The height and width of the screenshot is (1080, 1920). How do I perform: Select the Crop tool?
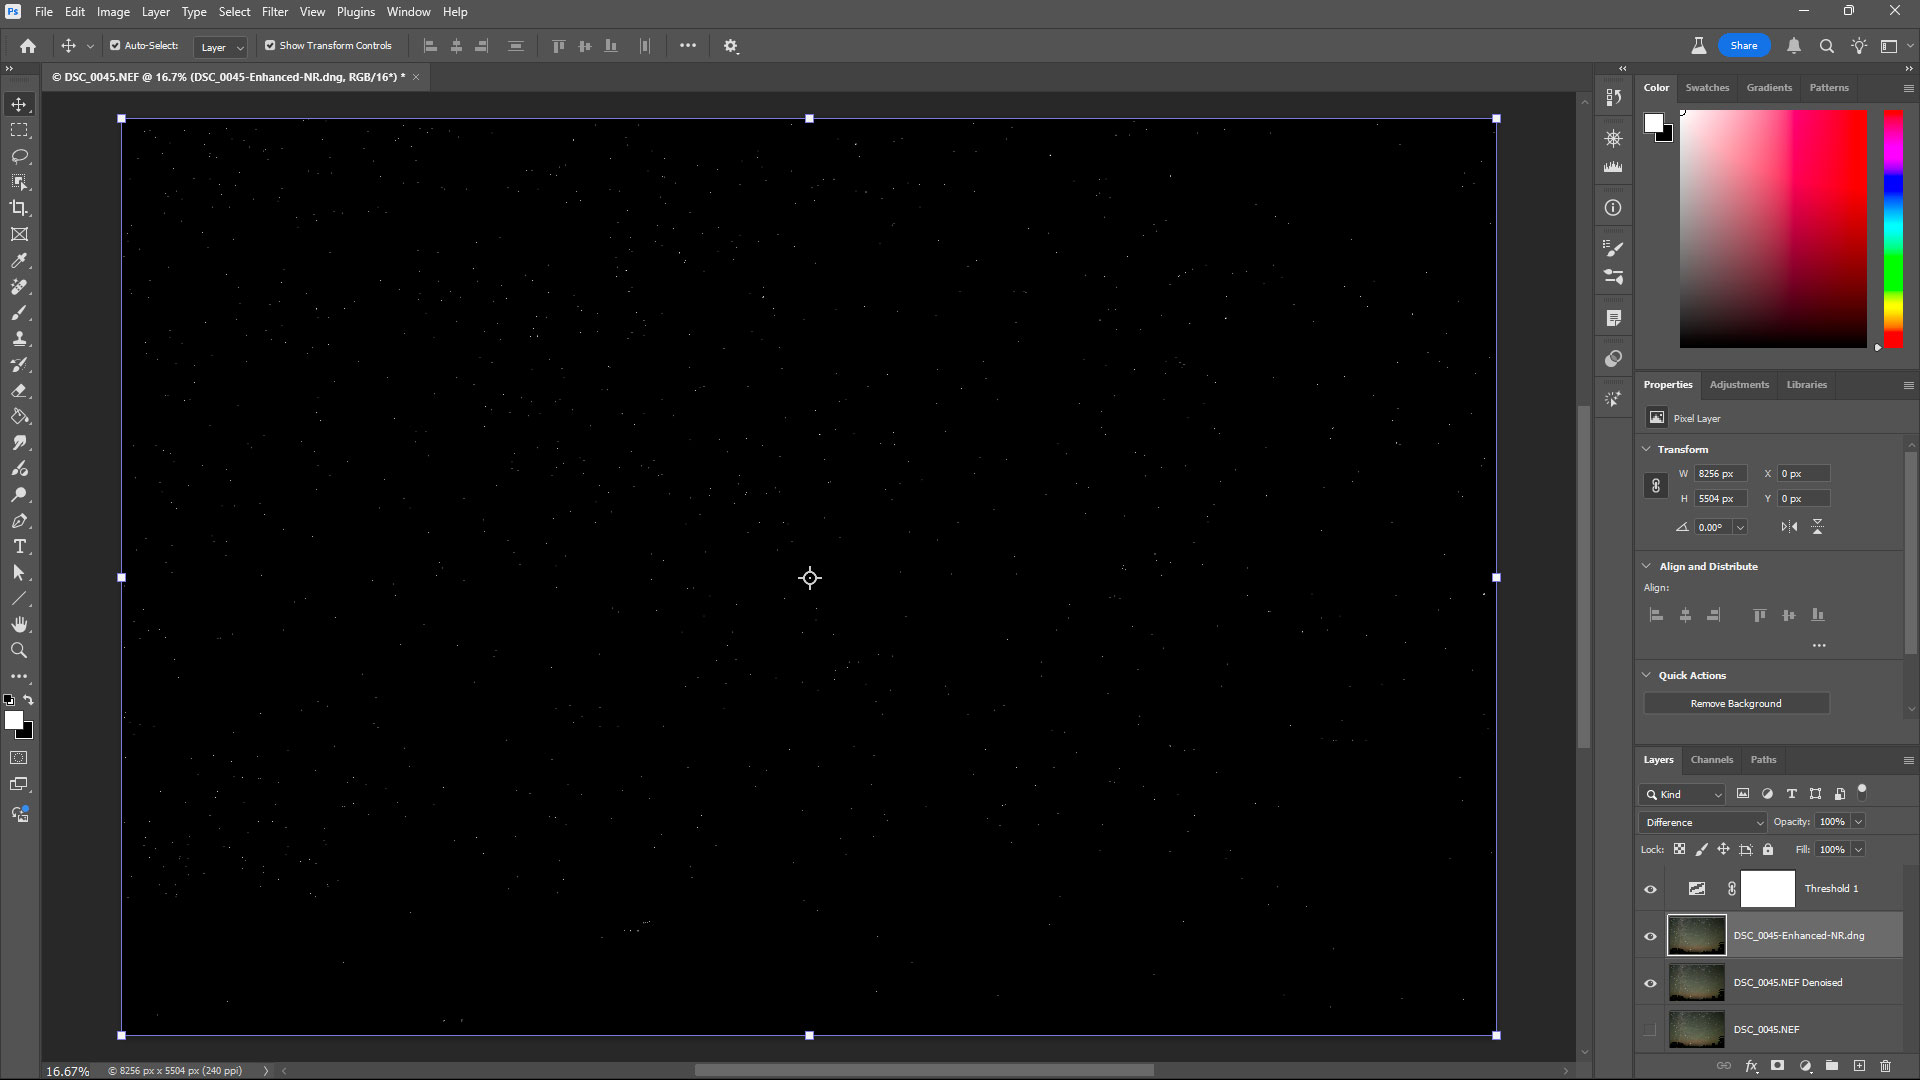coord(20,208)
